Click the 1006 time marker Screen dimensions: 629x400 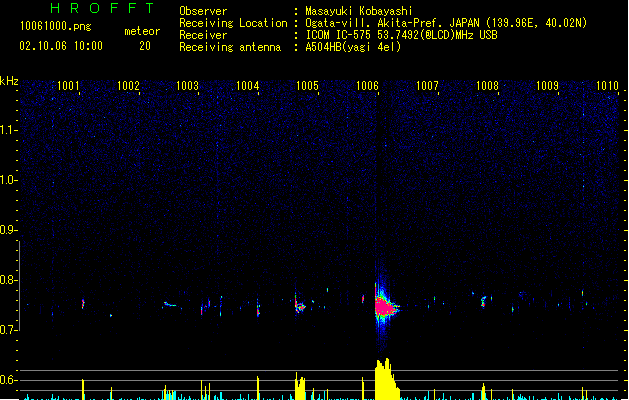[x=367, y=86]
